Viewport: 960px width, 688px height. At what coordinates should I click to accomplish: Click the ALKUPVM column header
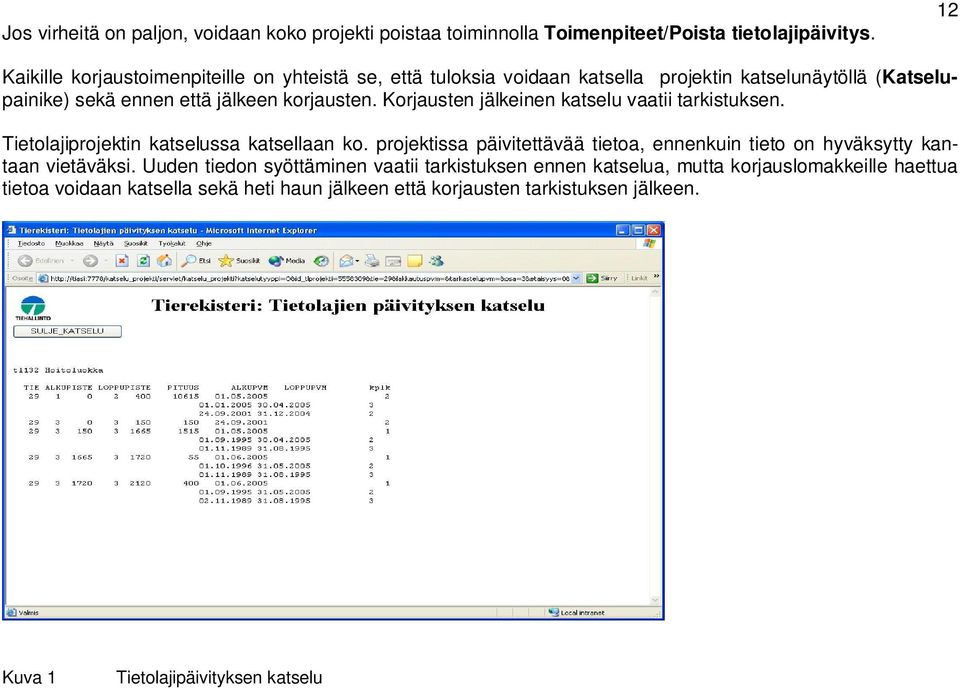[x=250, y=387]
